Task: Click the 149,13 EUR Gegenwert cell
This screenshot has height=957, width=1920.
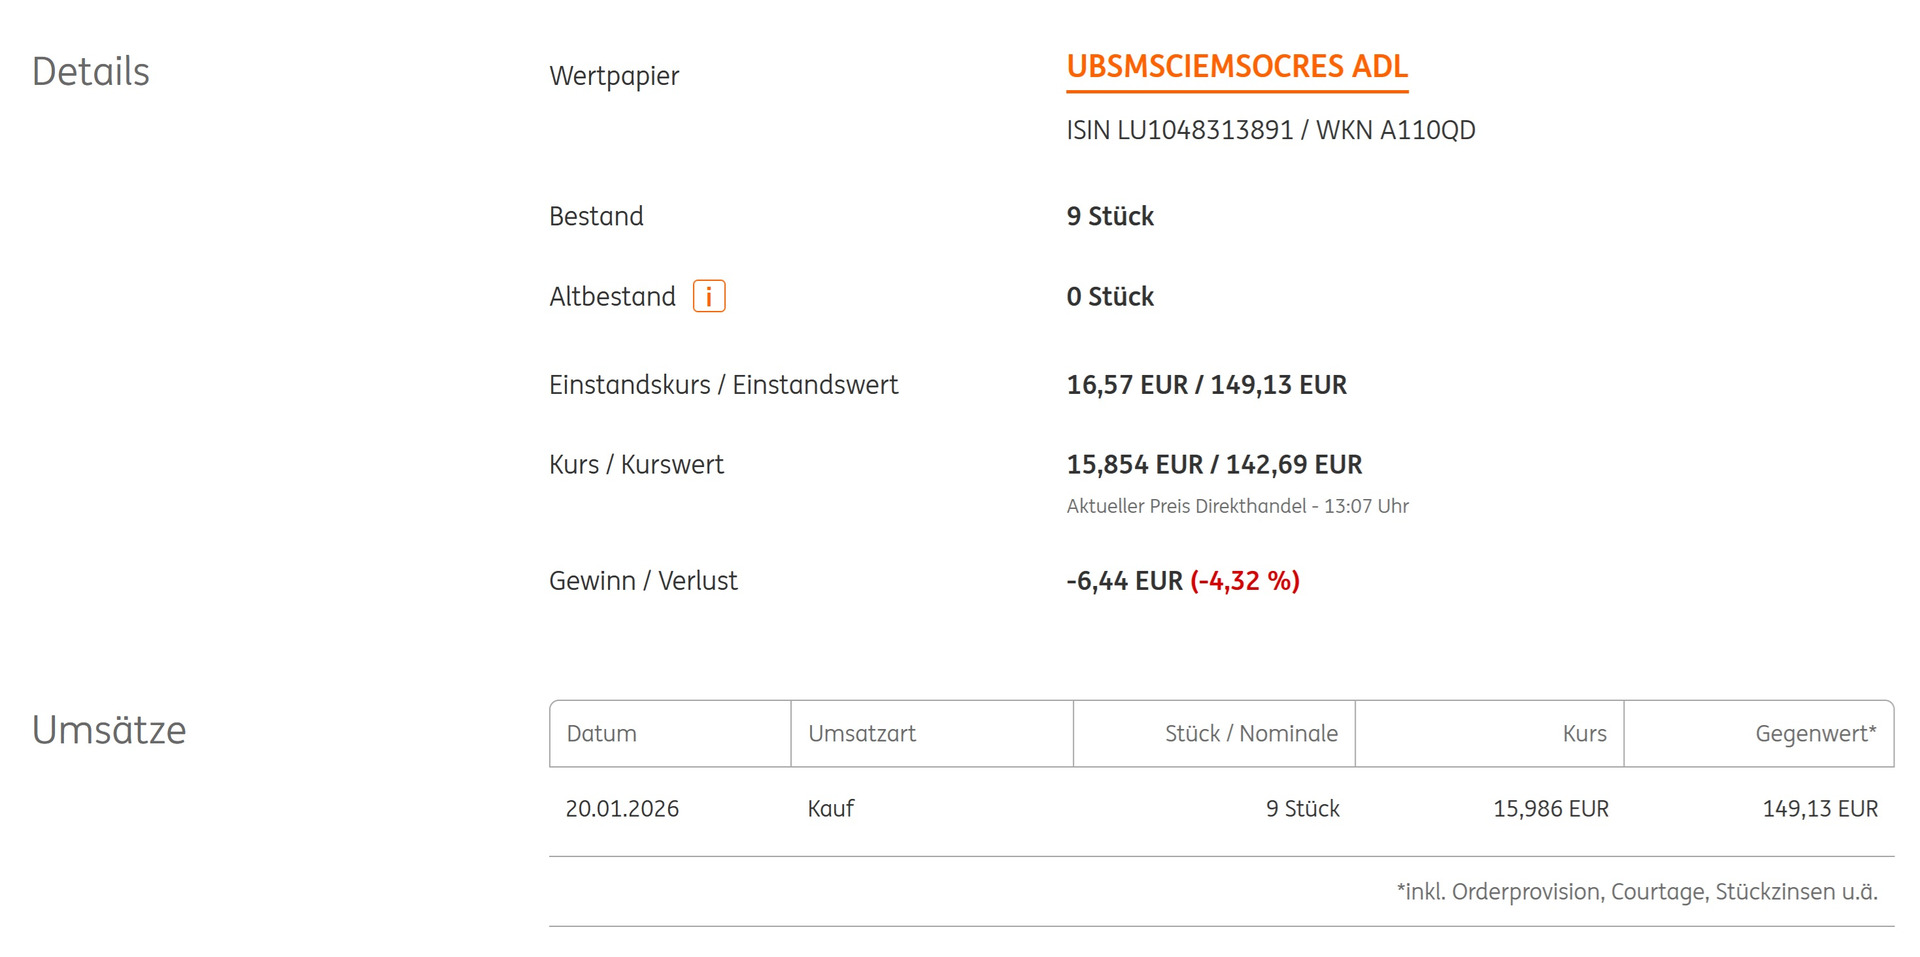Action: [x=1819, y=809]
